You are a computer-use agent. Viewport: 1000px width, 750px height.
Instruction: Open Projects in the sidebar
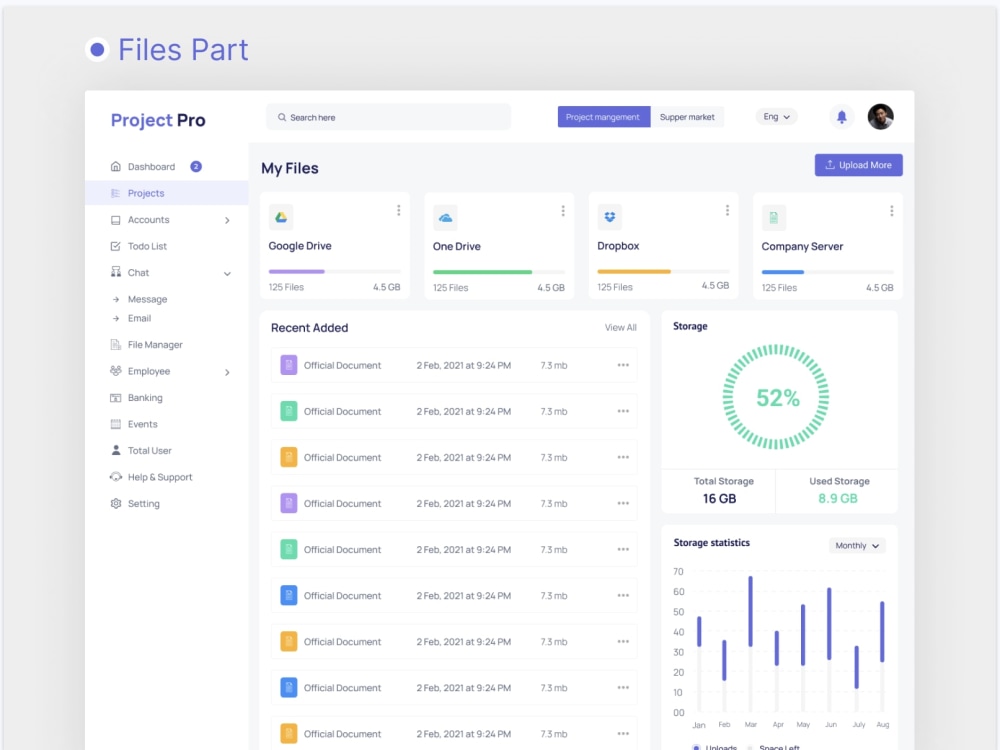pos(166,193)
